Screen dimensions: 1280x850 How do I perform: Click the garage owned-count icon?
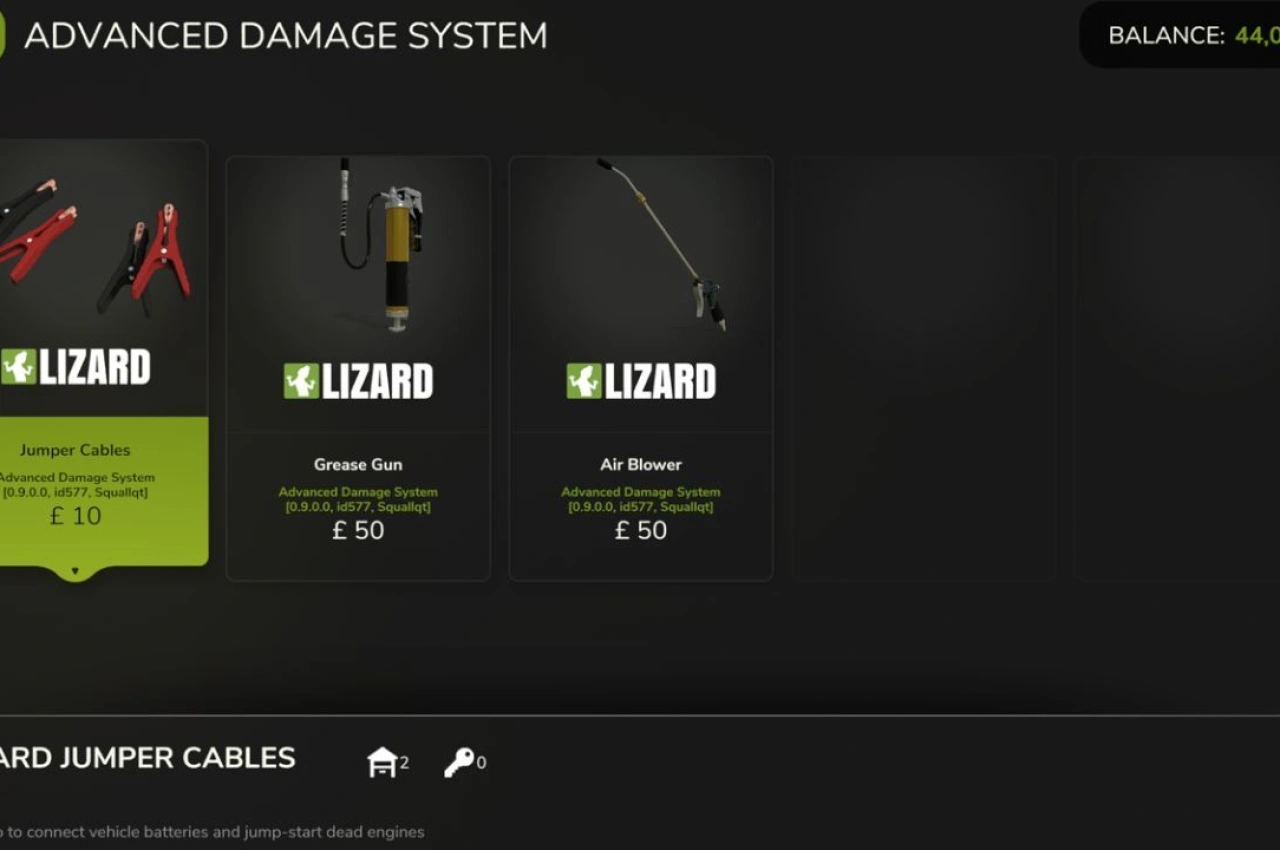point(383,763)
